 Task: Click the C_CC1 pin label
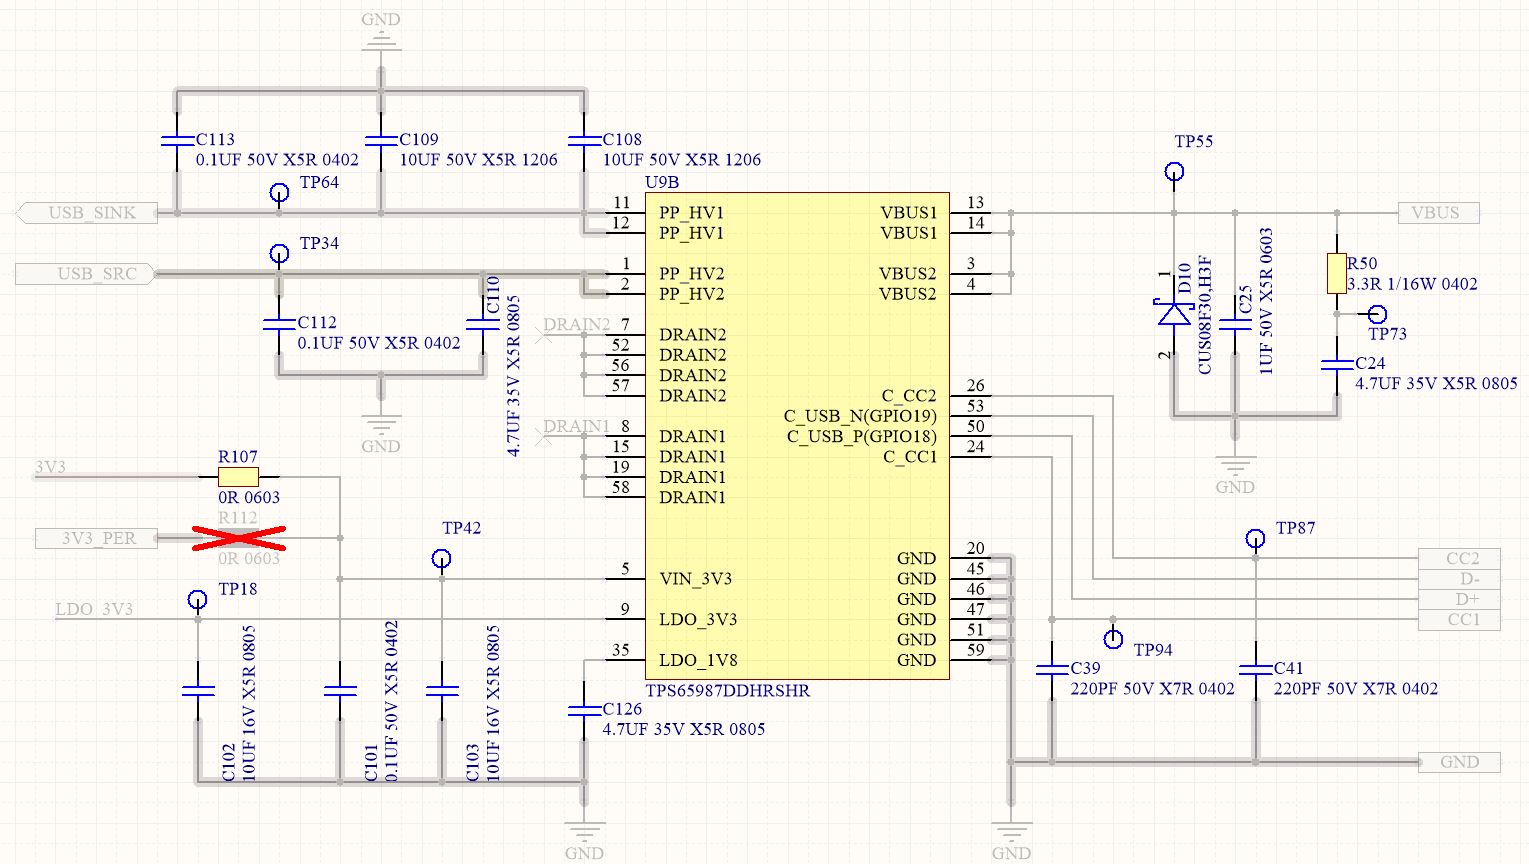pos(910,457)
